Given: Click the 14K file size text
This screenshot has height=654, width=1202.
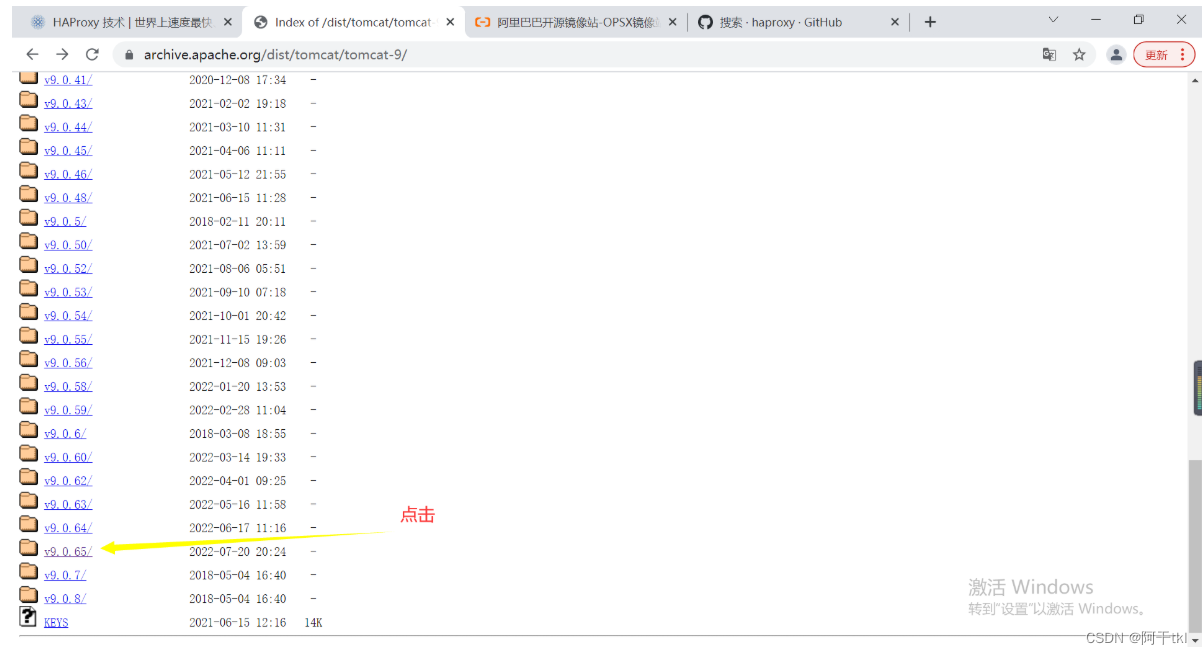Looking at the screenshot, I should click(x=313, y=623).
